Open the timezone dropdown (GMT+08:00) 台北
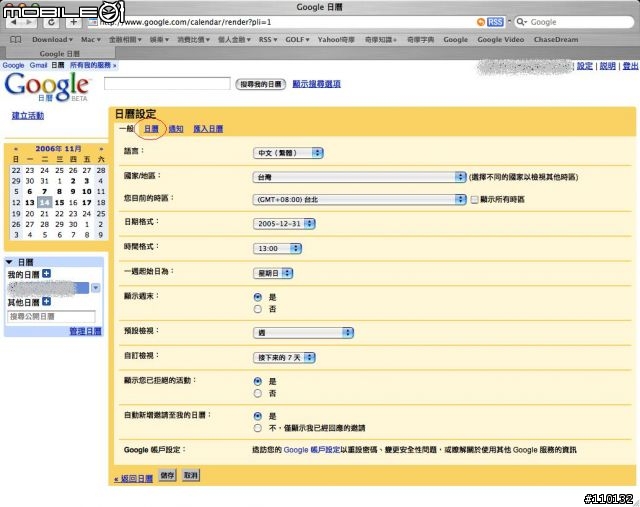Image resolution: width=640 pixels, height=507 pixels. point(360,199)
